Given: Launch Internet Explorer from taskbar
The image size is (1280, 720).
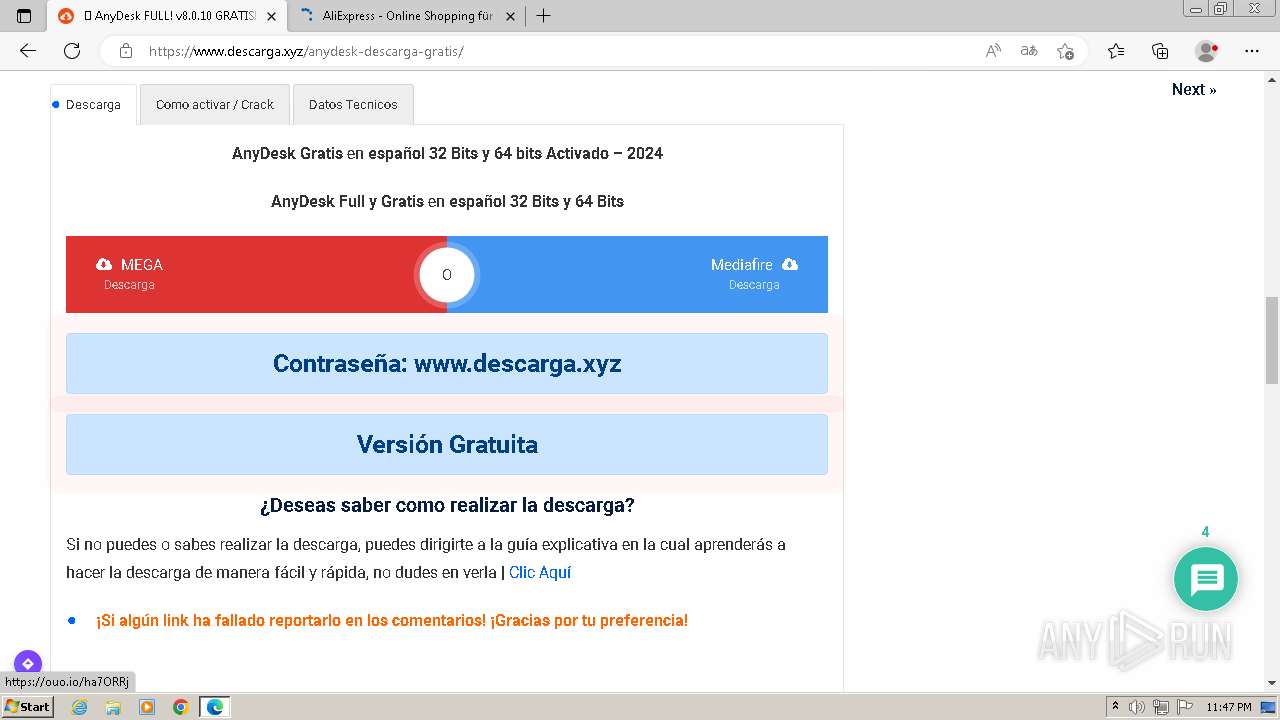Looking at the screenshot, I should 79,707.
